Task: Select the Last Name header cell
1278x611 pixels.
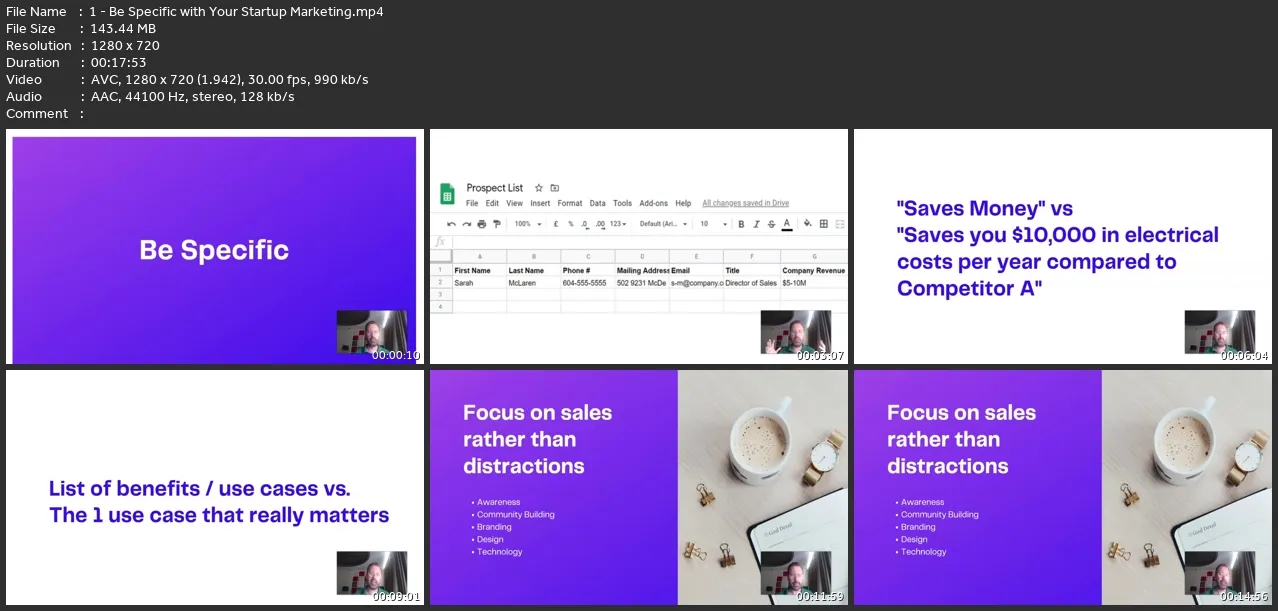Action: (x=534, y=270)
